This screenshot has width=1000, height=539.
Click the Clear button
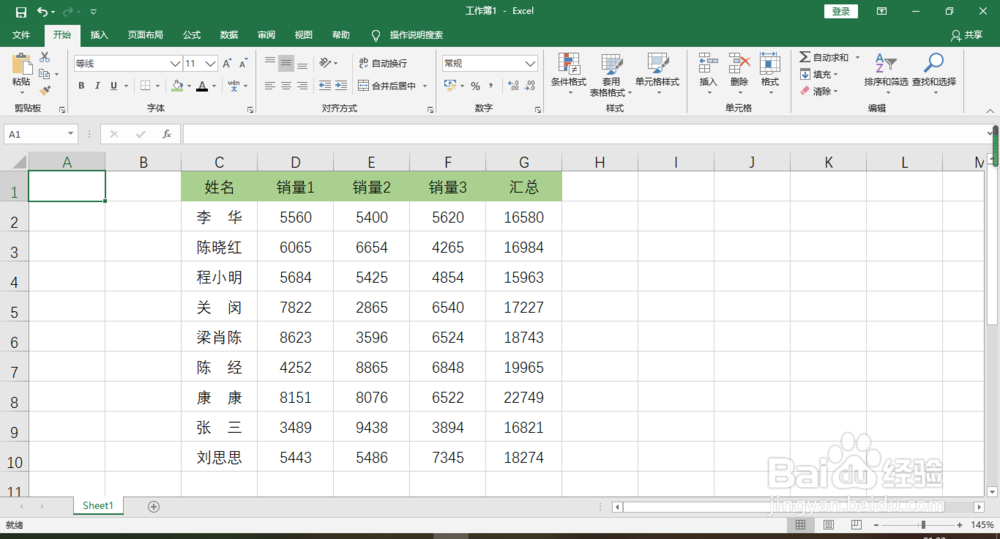[x=818, y=91]
